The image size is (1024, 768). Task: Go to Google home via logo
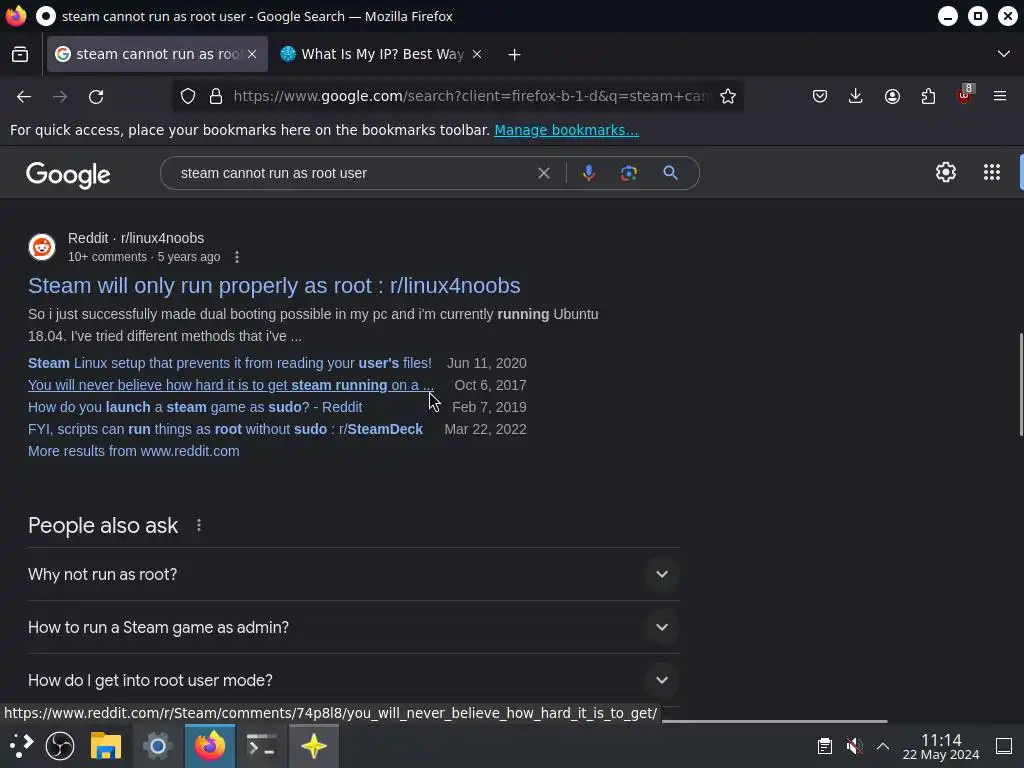click(68, 174)
